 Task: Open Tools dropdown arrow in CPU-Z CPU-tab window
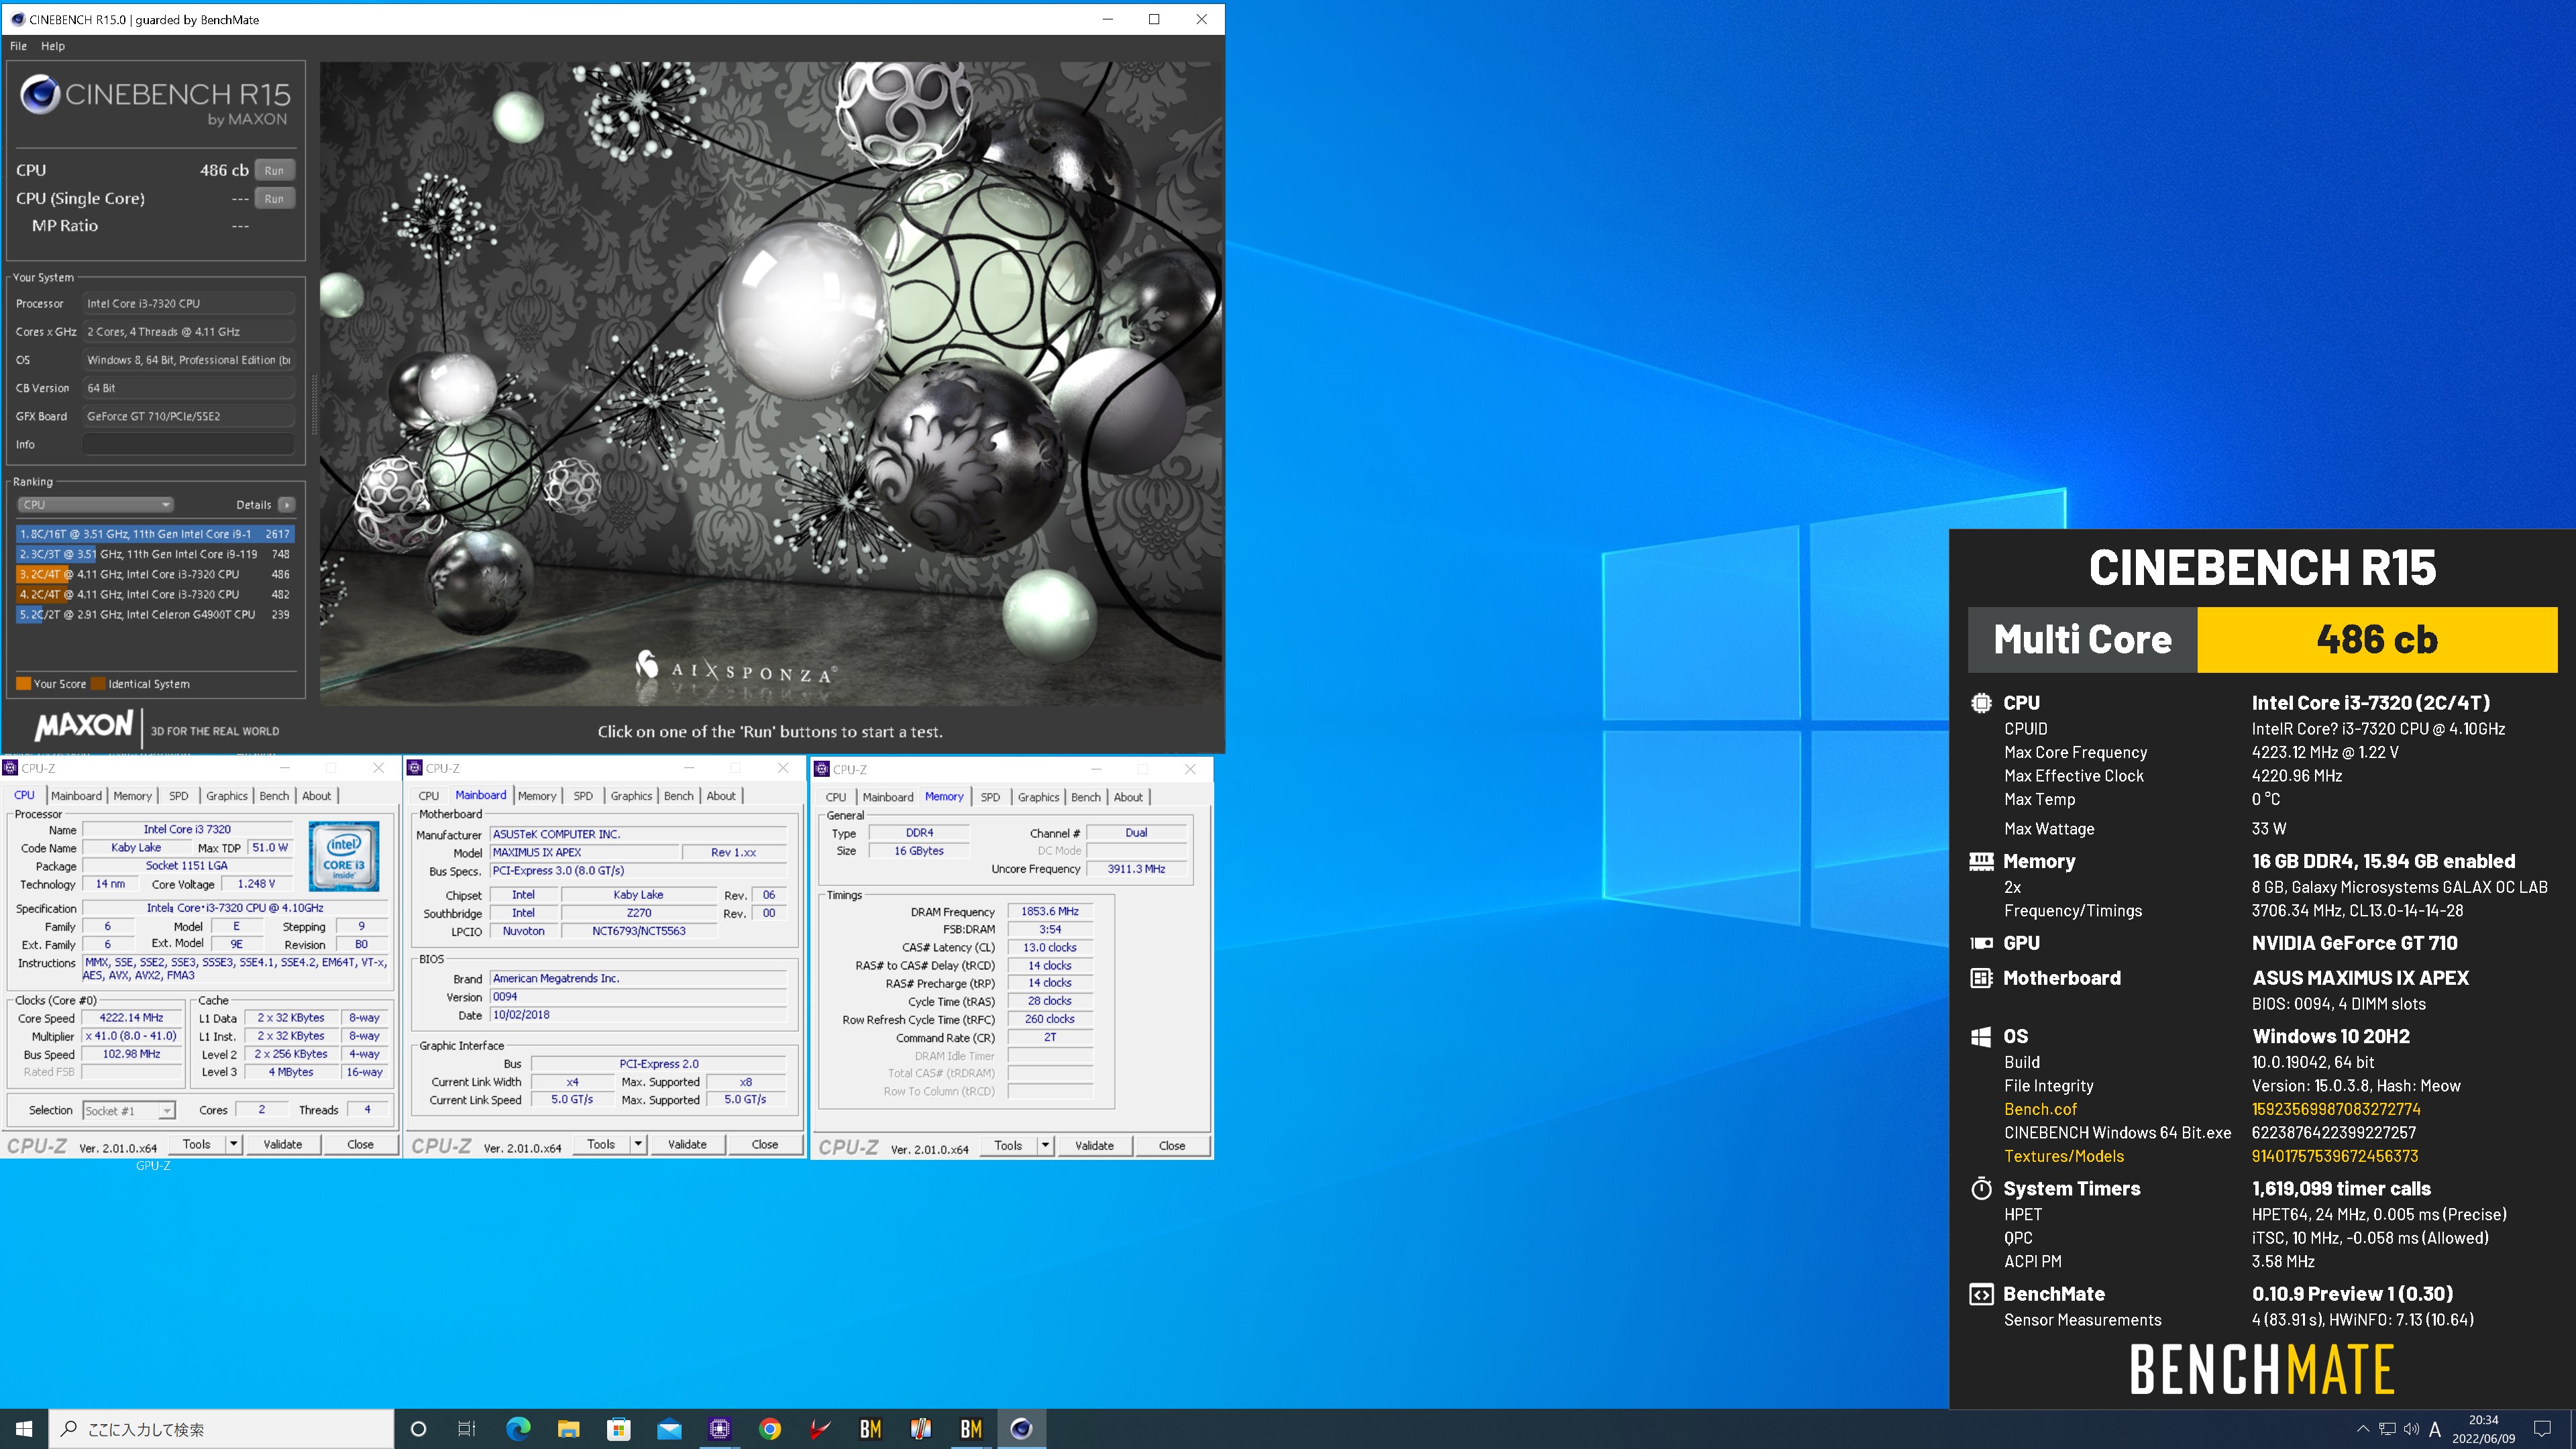coord(234,1144)
